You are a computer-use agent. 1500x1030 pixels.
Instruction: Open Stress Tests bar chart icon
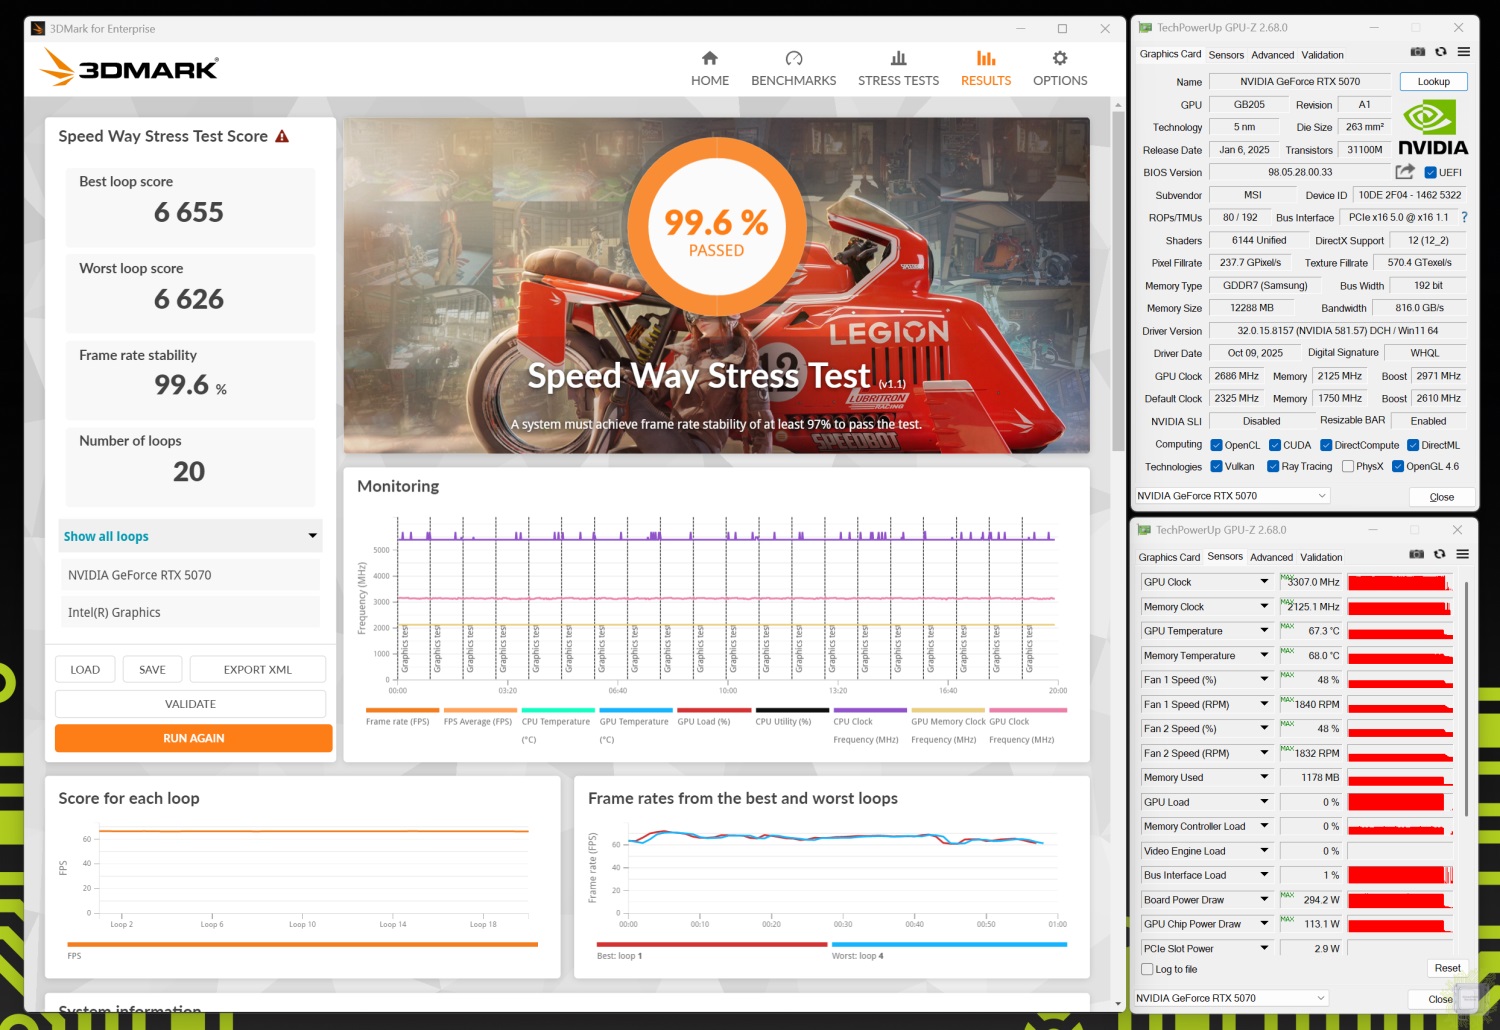coord(898,59)
